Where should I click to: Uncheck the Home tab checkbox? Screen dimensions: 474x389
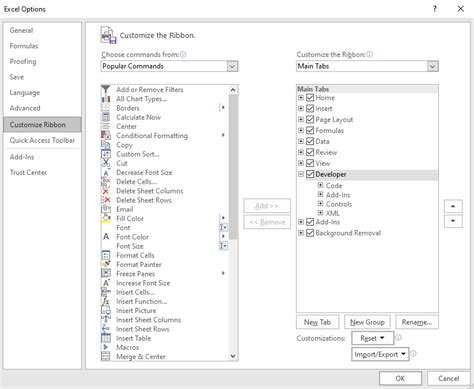pyautogui.click(x=310, y=98)
